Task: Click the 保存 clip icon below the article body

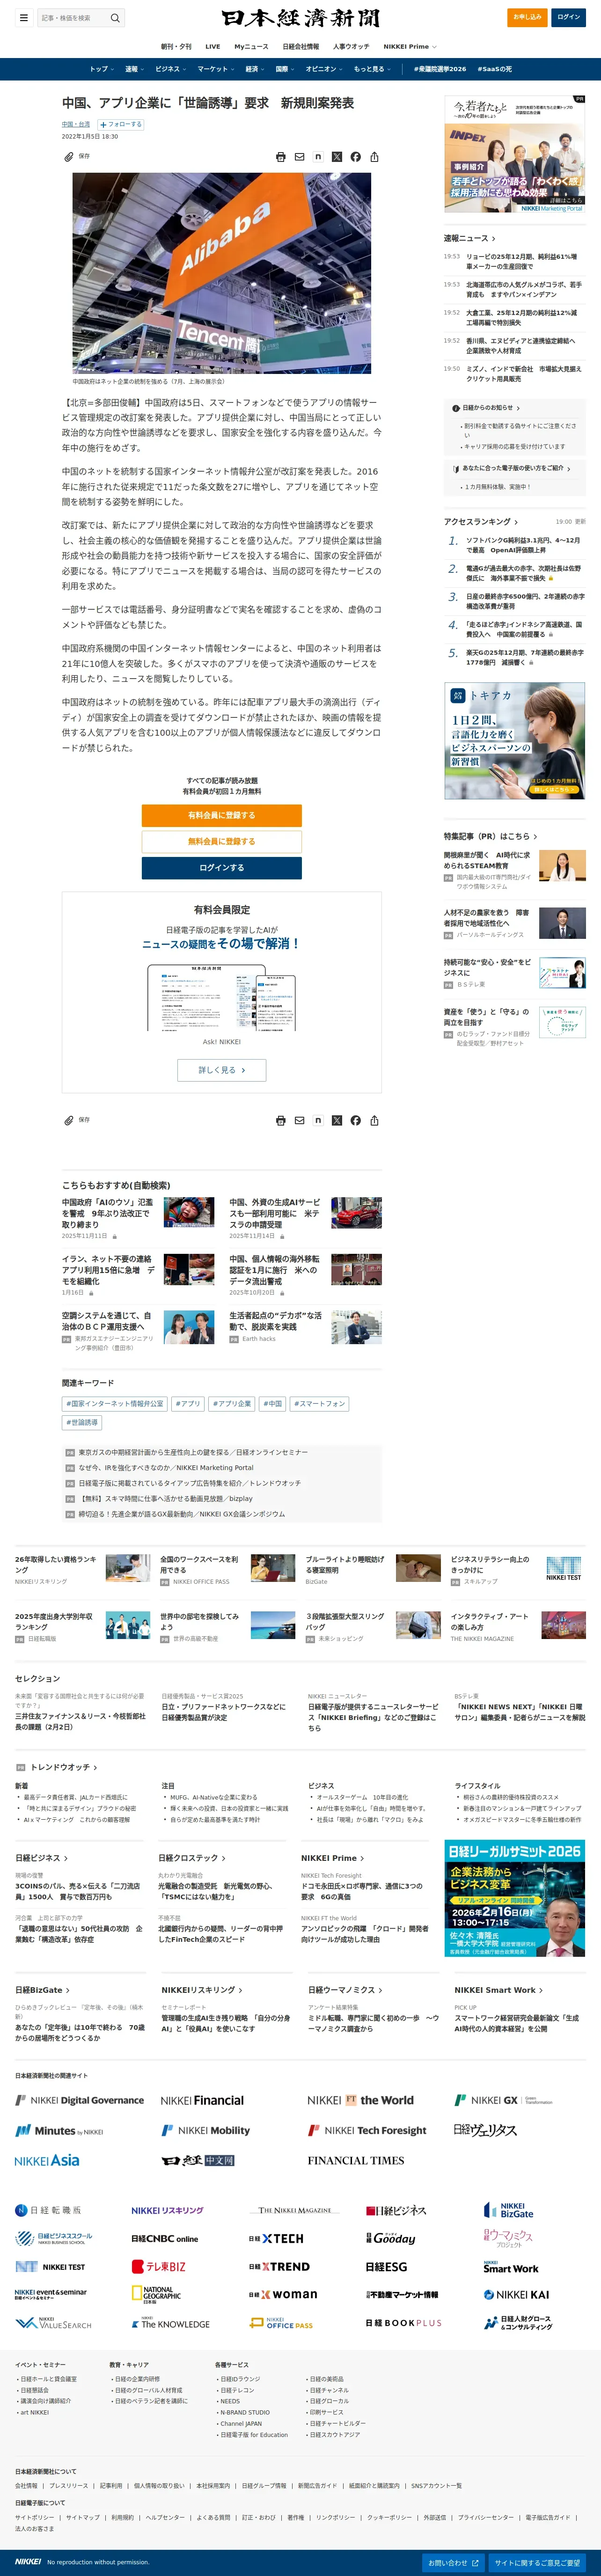Action: pos(69,1120)
